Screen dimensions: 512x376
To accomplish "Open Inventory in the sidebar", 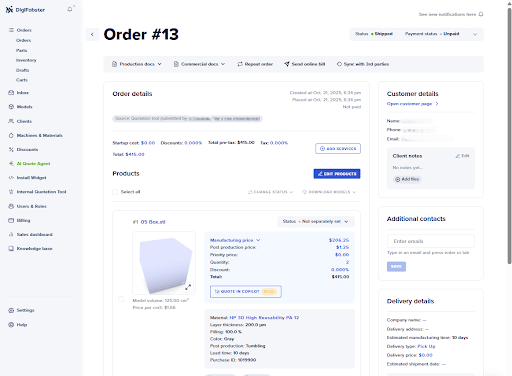I will [x=26, y=60].
